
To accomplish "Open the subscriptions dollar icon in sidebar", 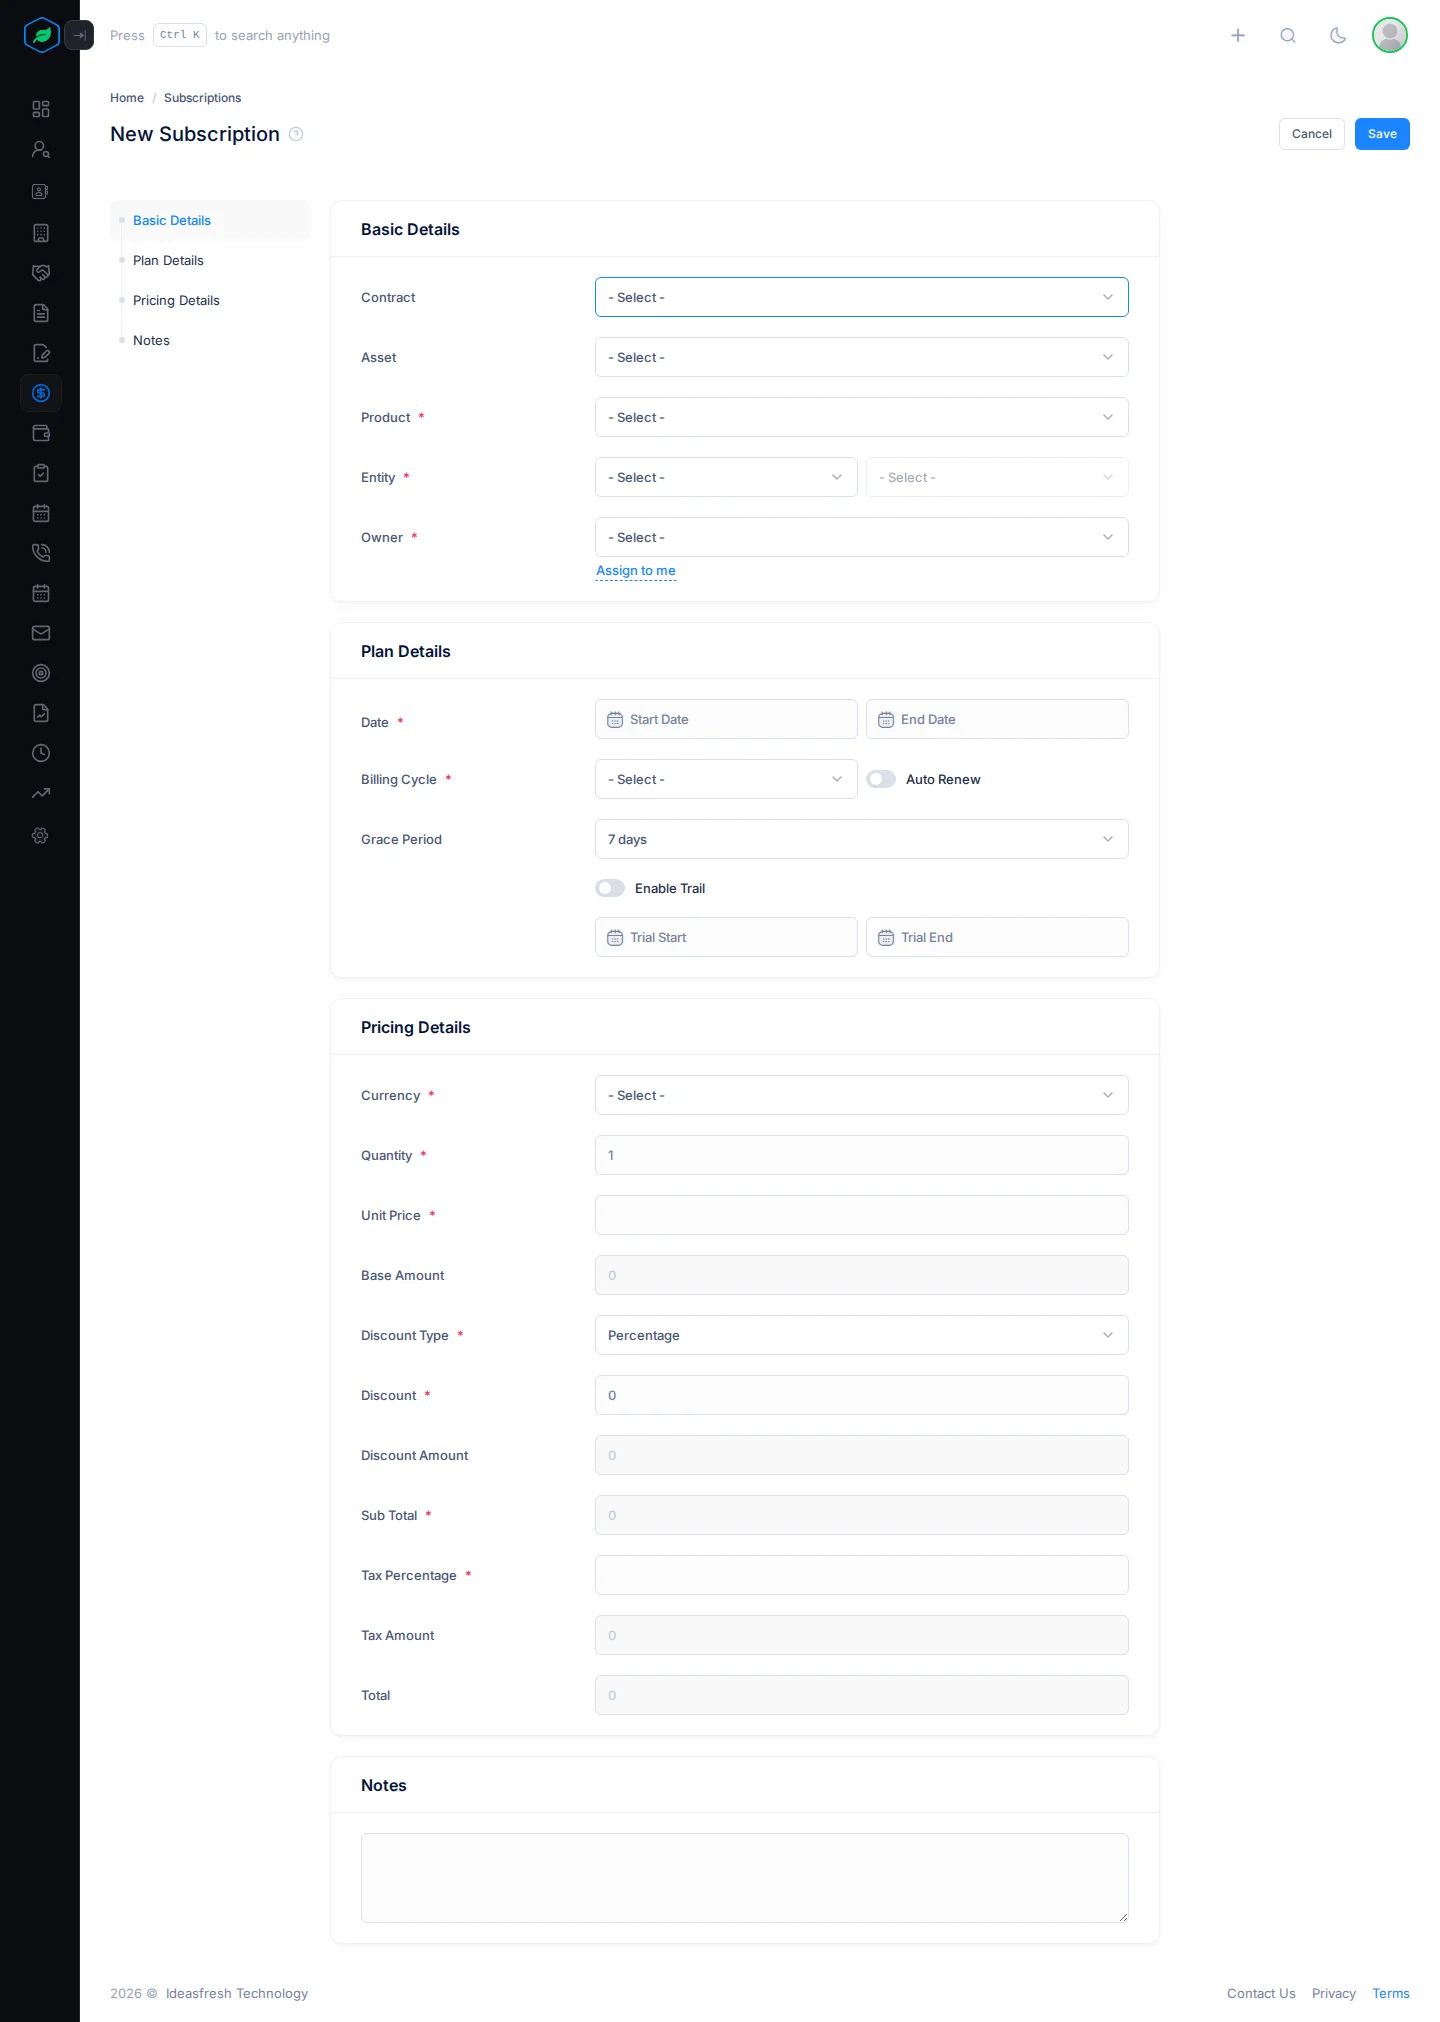I will [x=41, y=393].
